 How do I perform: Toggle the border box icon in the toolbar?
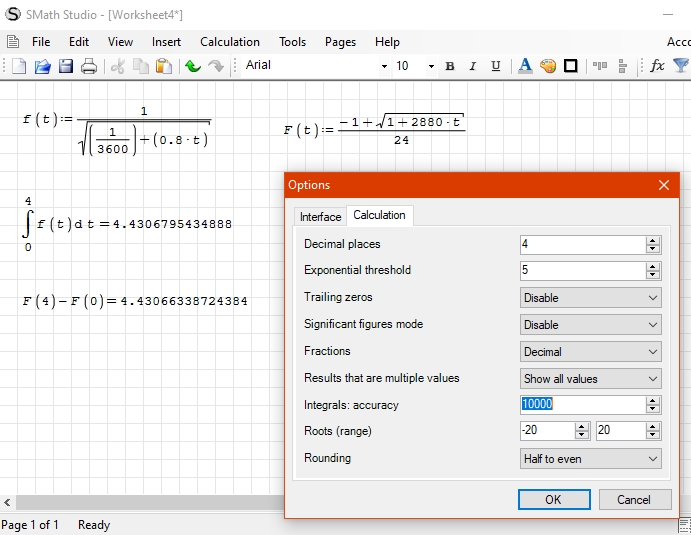click(x=571, y=66)
